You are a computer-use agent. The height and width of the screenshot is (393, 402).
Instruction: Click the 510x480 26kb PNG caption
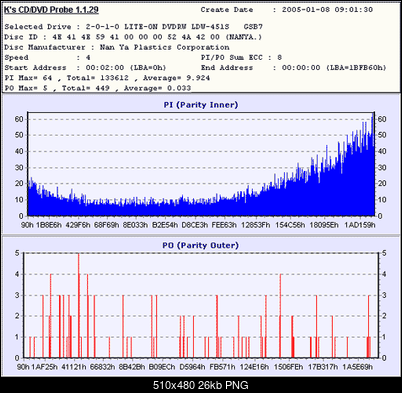coord(201,385)
